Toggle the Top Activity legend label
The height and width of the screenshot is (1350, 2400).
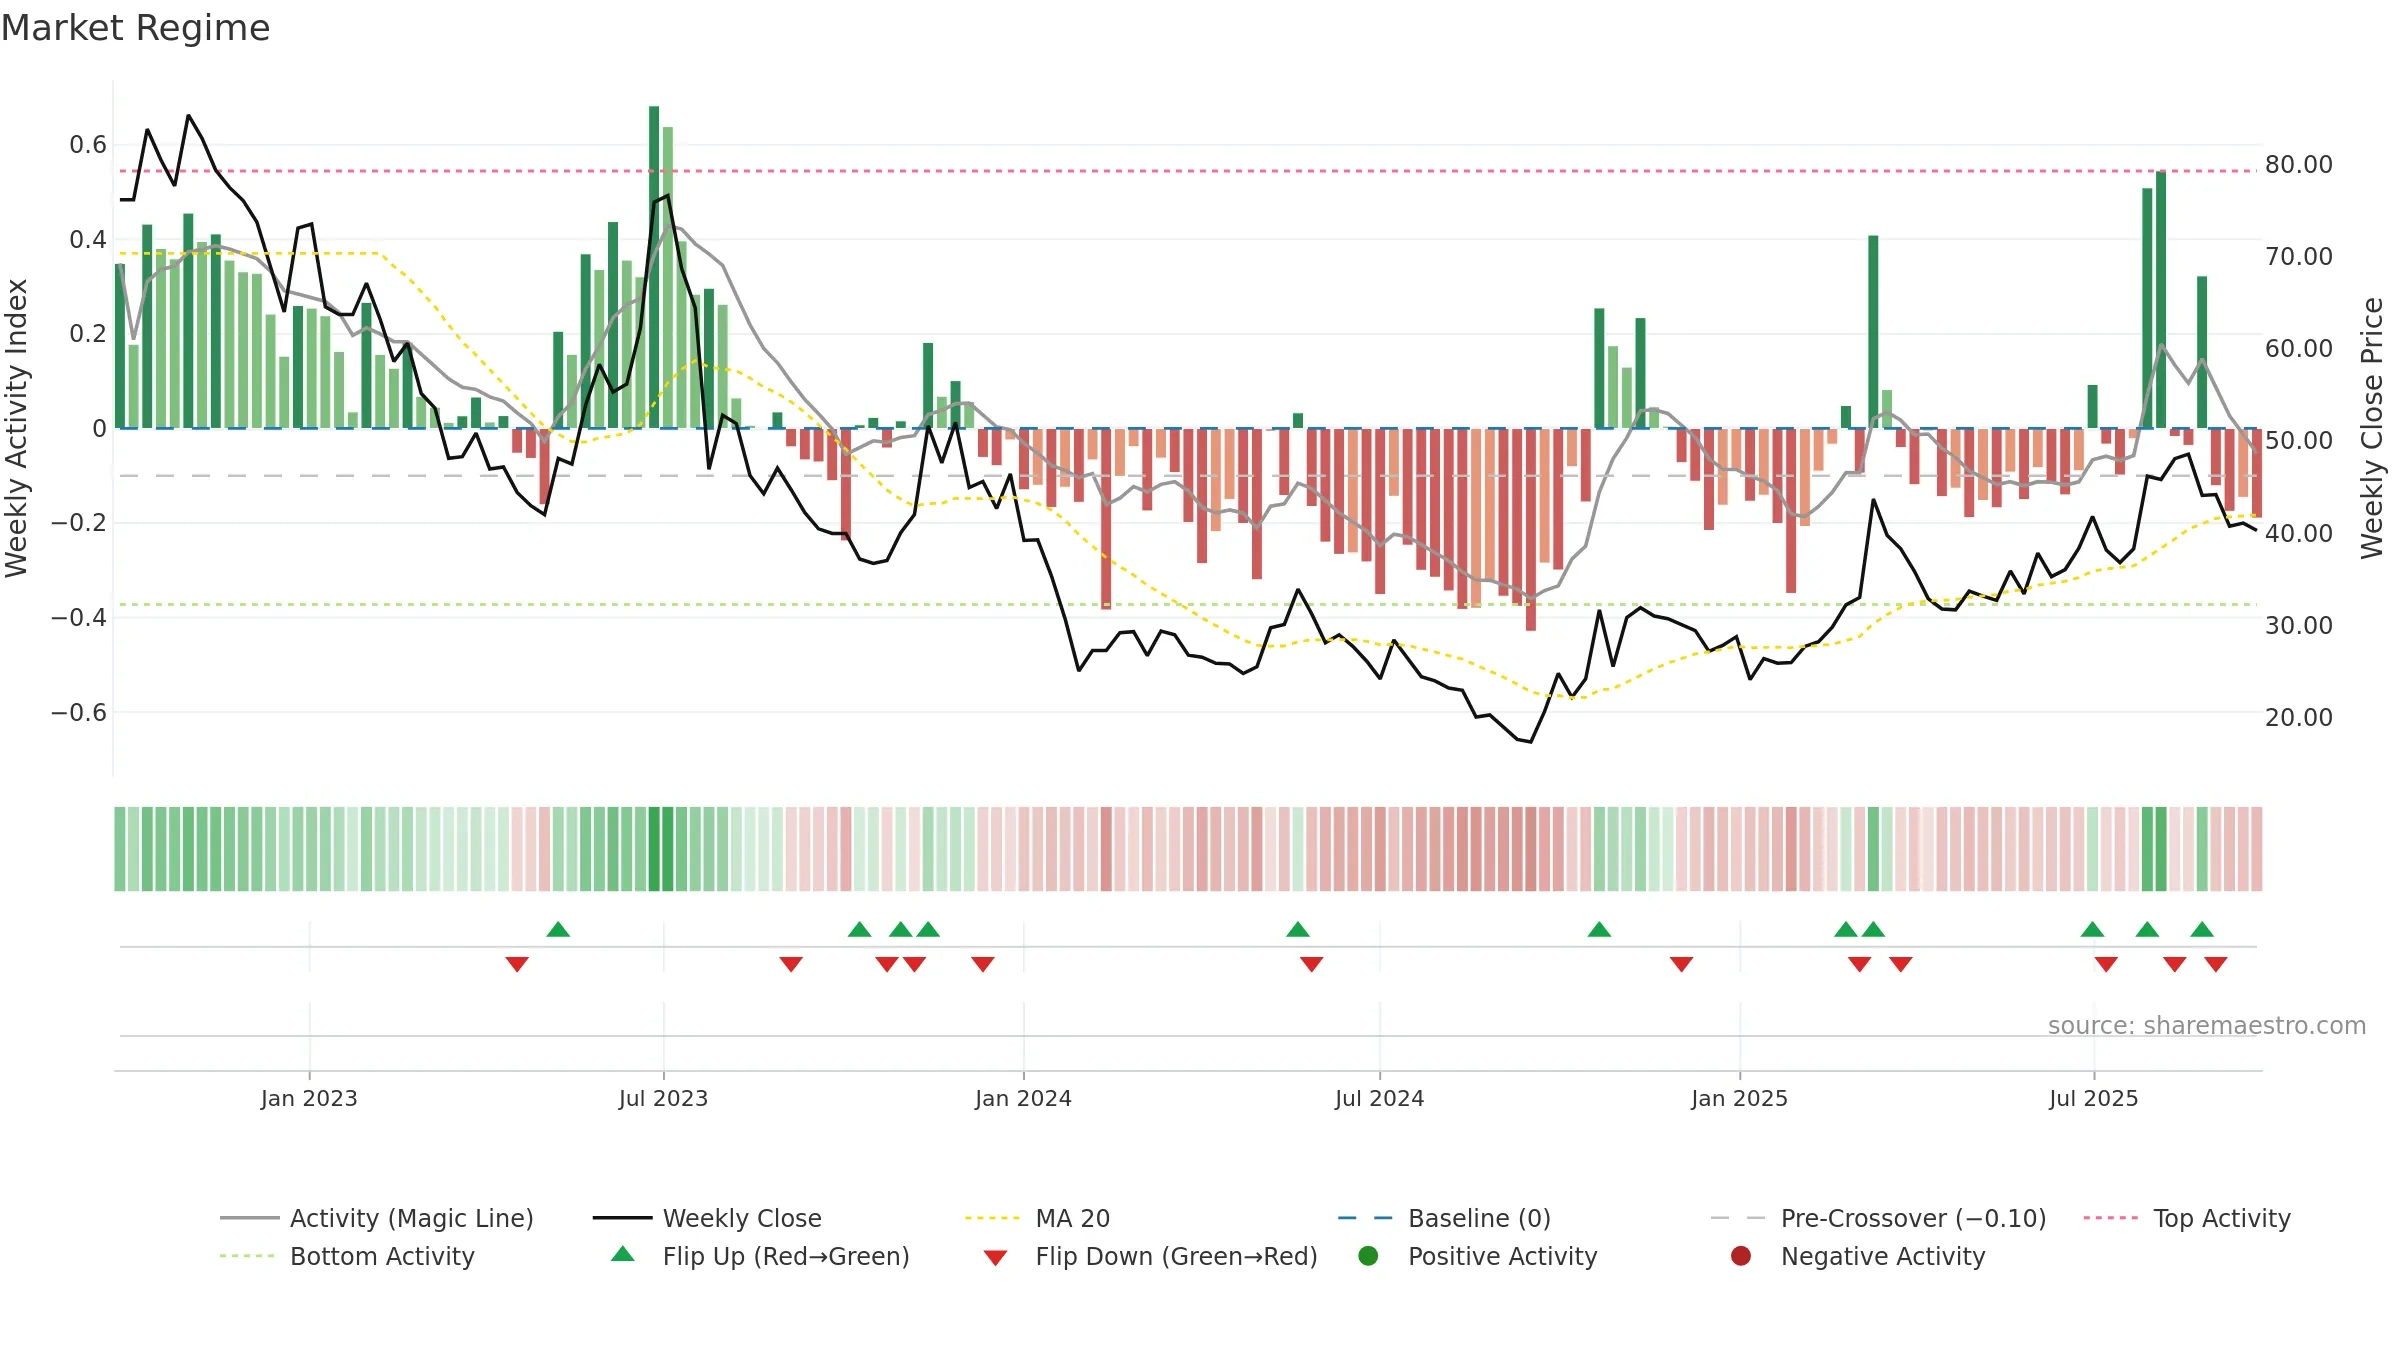(x=2222, y=1218)
